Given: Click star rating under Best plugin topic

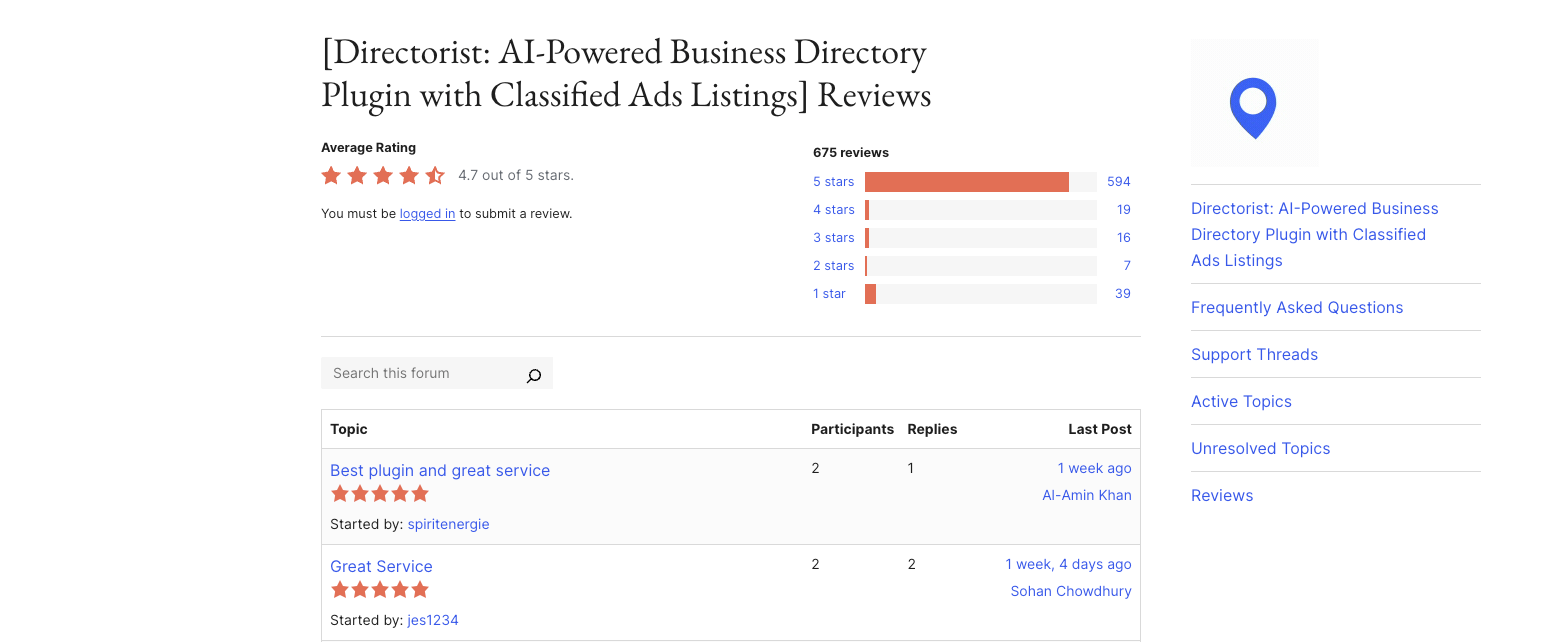Looking at the screenshot, I should coord(379,494).
